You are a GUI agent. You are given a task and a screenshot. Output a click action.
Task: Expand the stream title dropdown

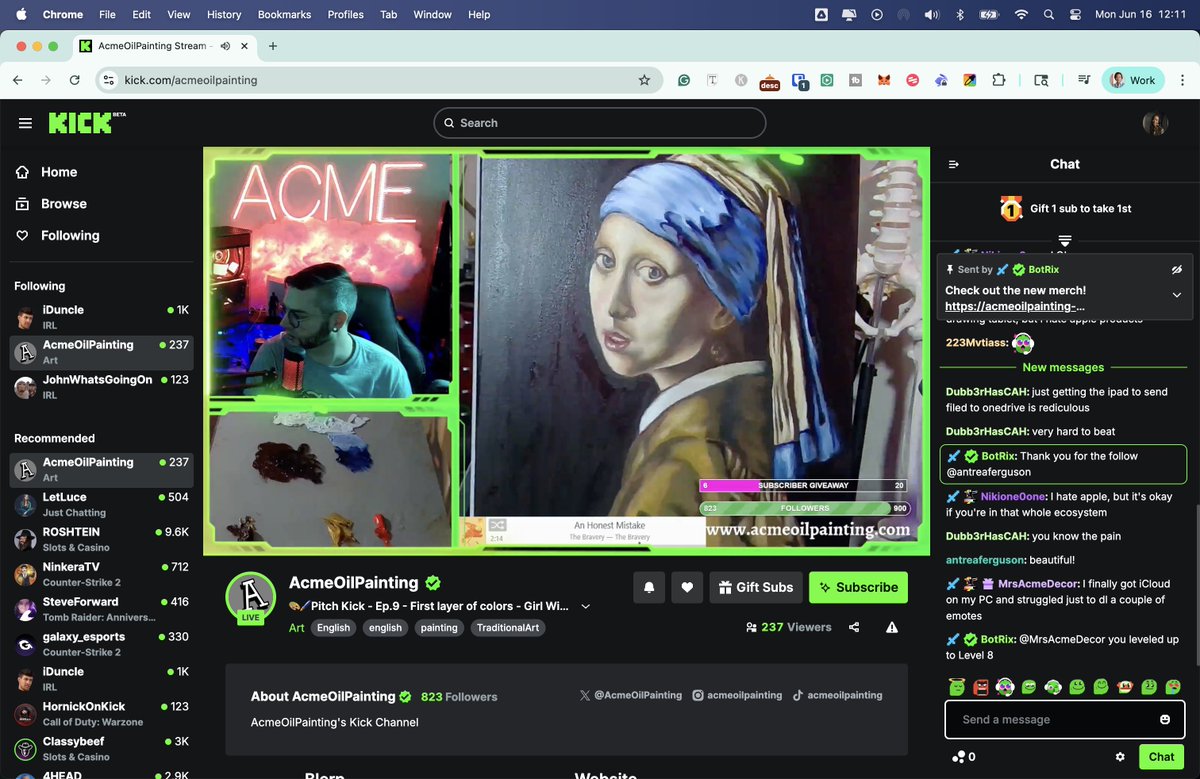(586, 606)
